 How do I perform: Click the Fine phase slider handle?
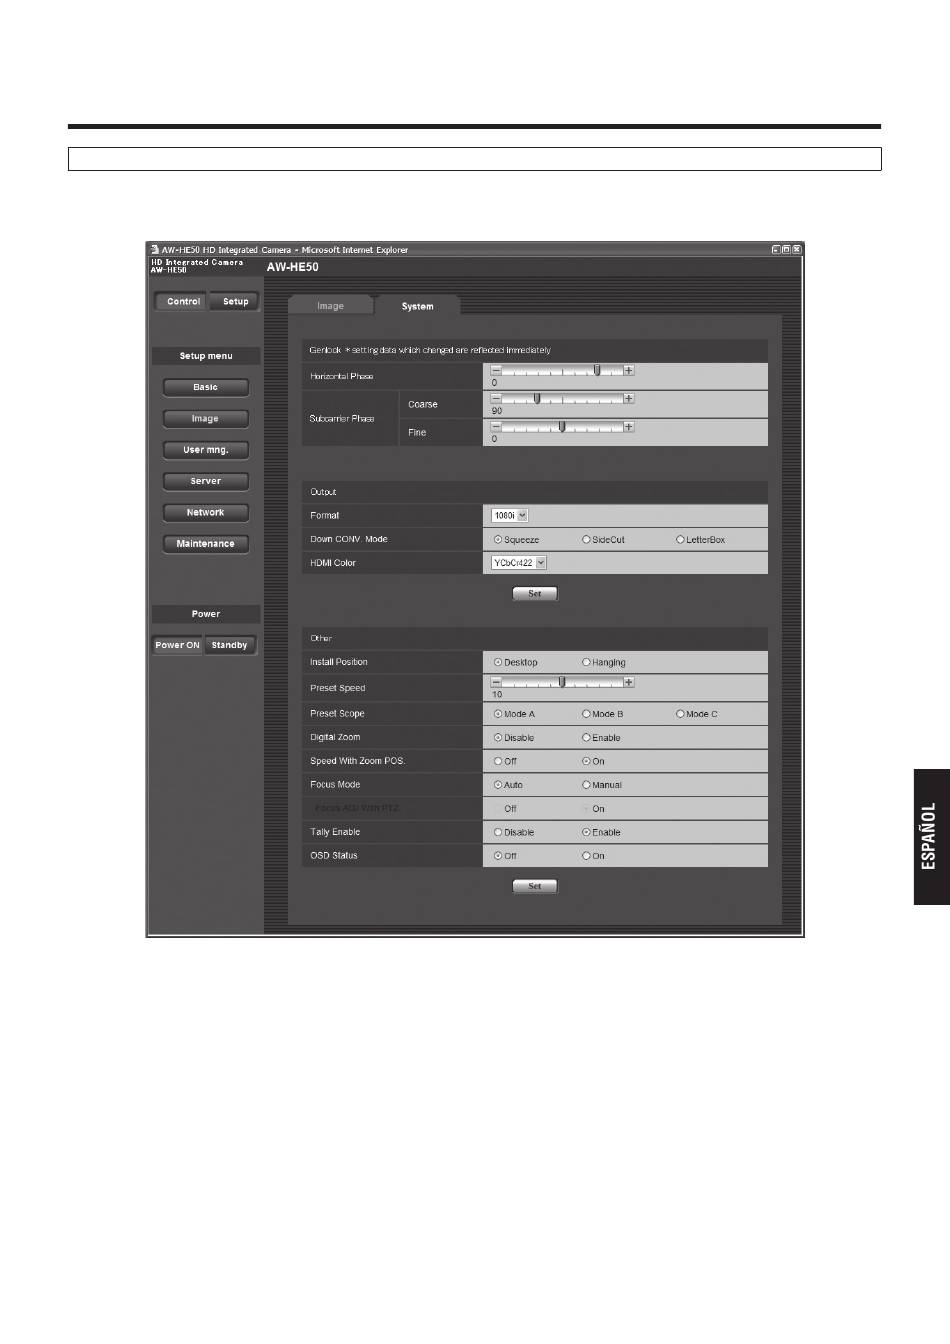pyautogui.click(x=562, y=427)
